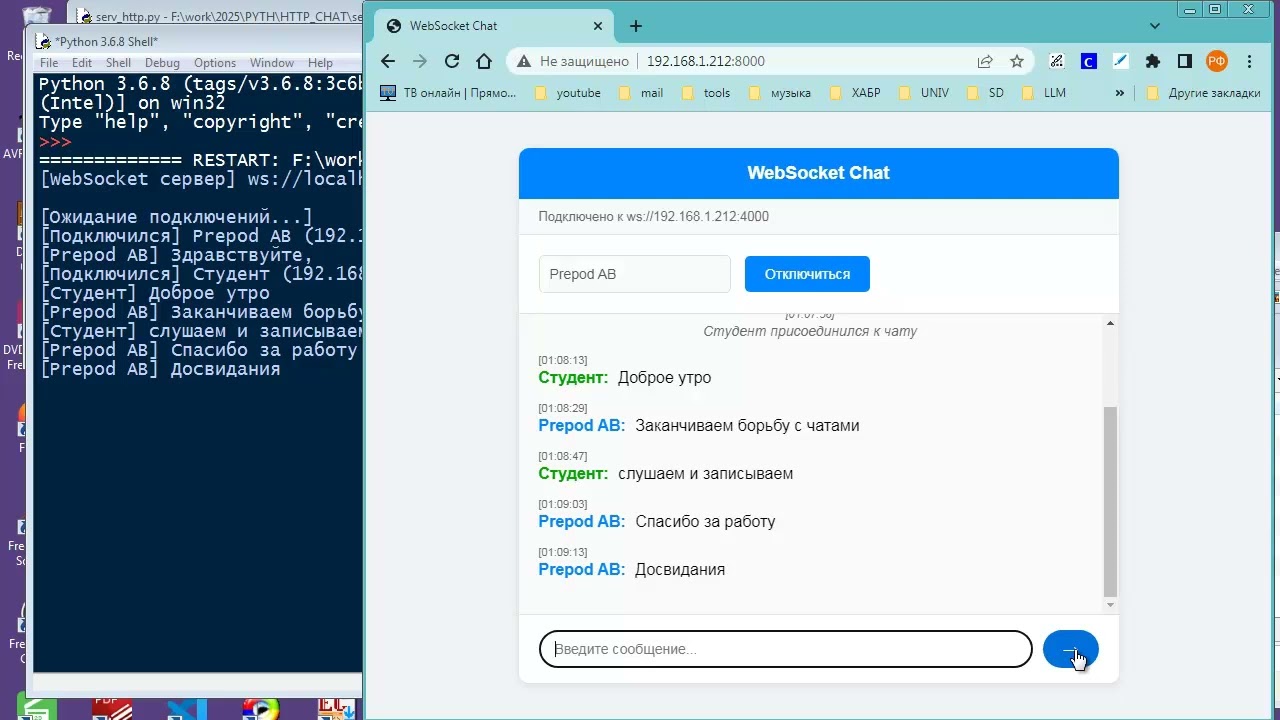Click the Подключено к ws:// status text

coord(653,217)
